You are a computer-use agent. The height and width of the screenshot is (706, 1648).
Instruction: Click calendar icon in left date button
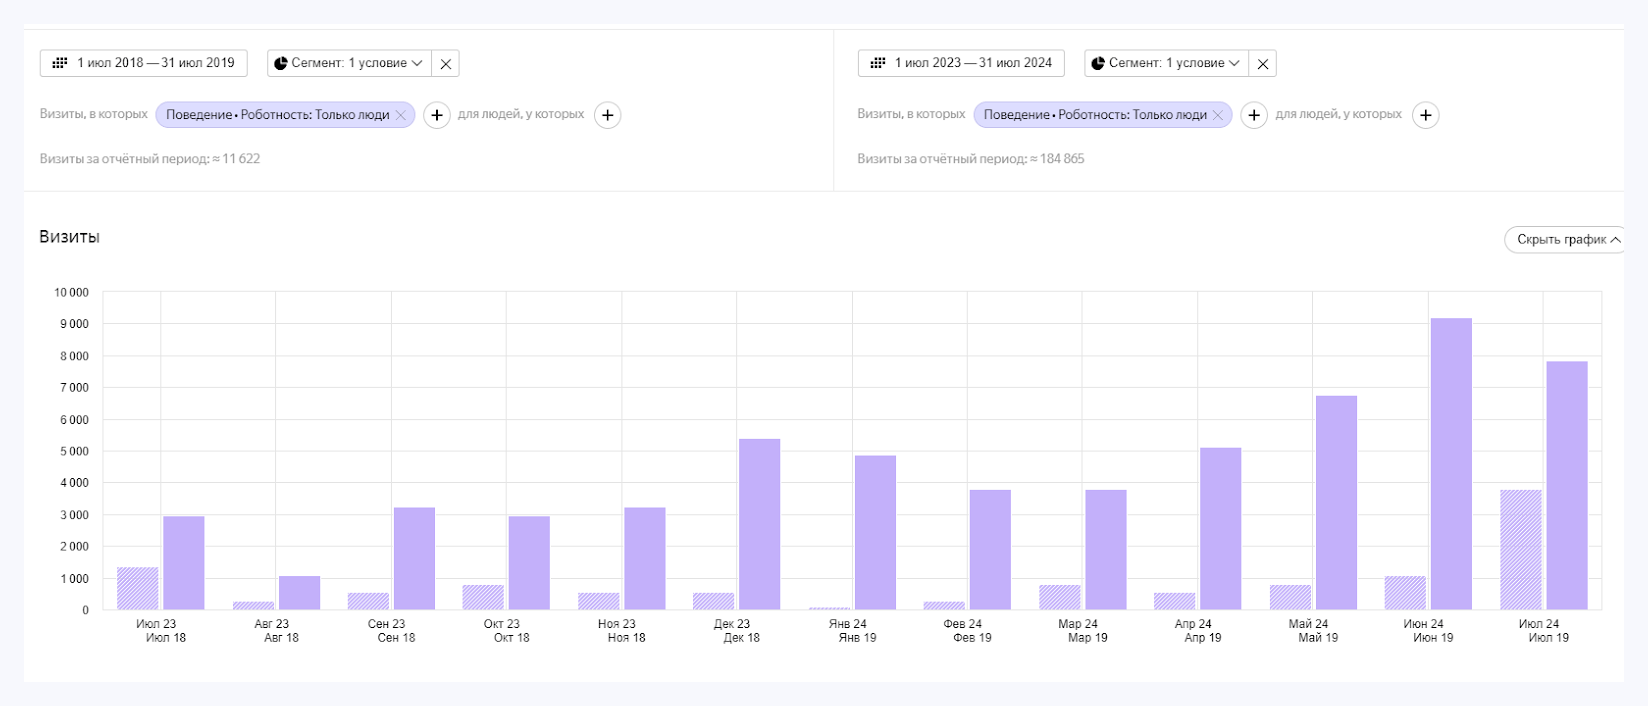[60, 63]
